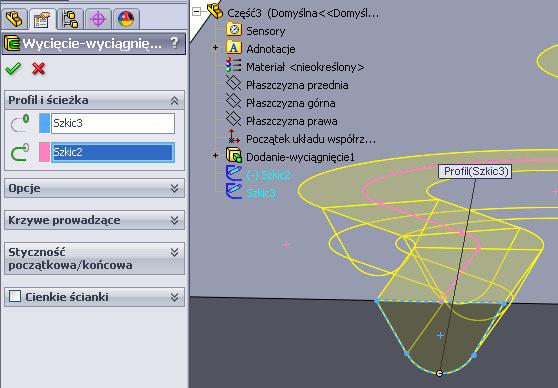
Task: Click the Szkic3 profile selection field
Action: click(x=113, y=123)
